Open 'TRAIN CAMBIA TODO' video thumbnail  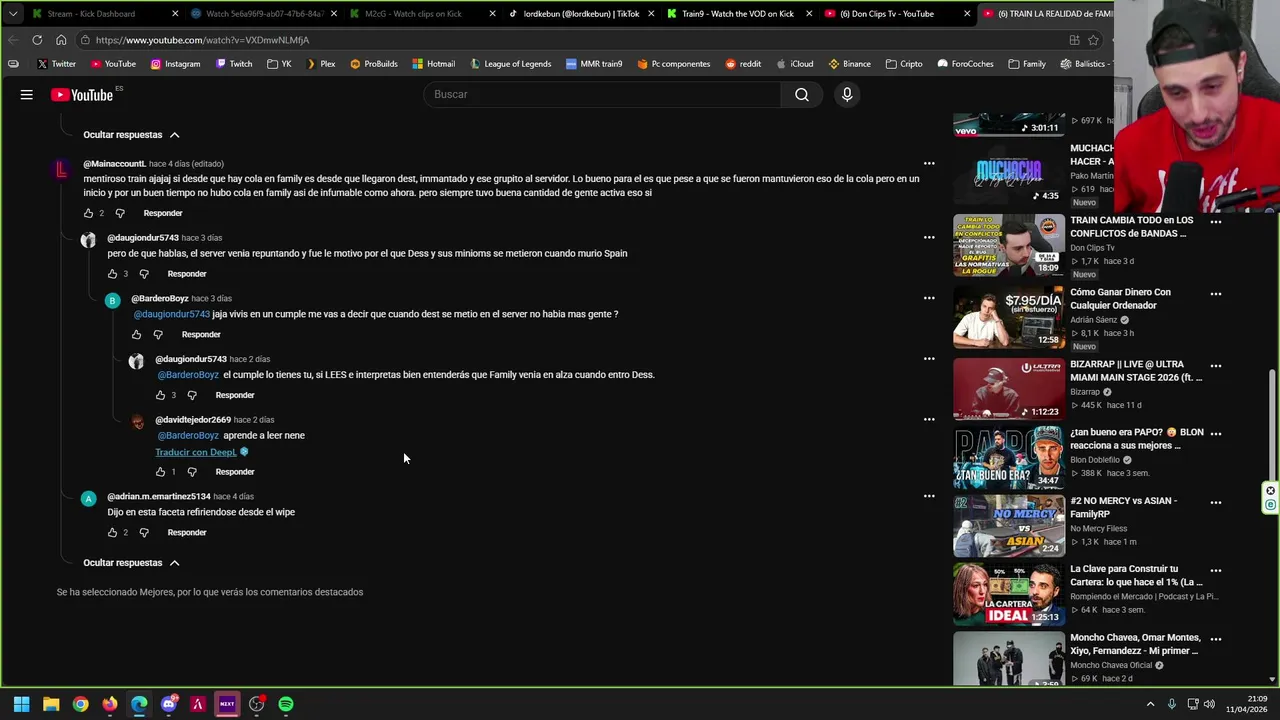coord(1009,245)
